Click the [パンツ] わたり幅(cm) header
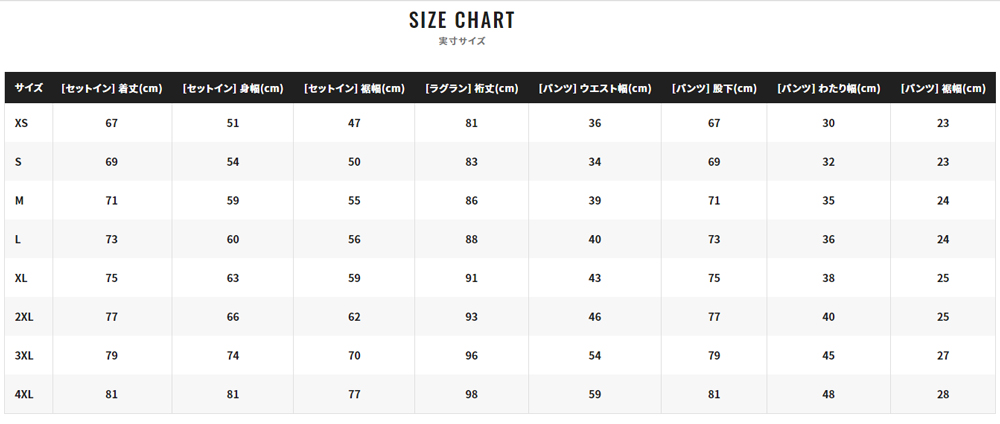Screen dimensions: 1000x424 (828, 88)
